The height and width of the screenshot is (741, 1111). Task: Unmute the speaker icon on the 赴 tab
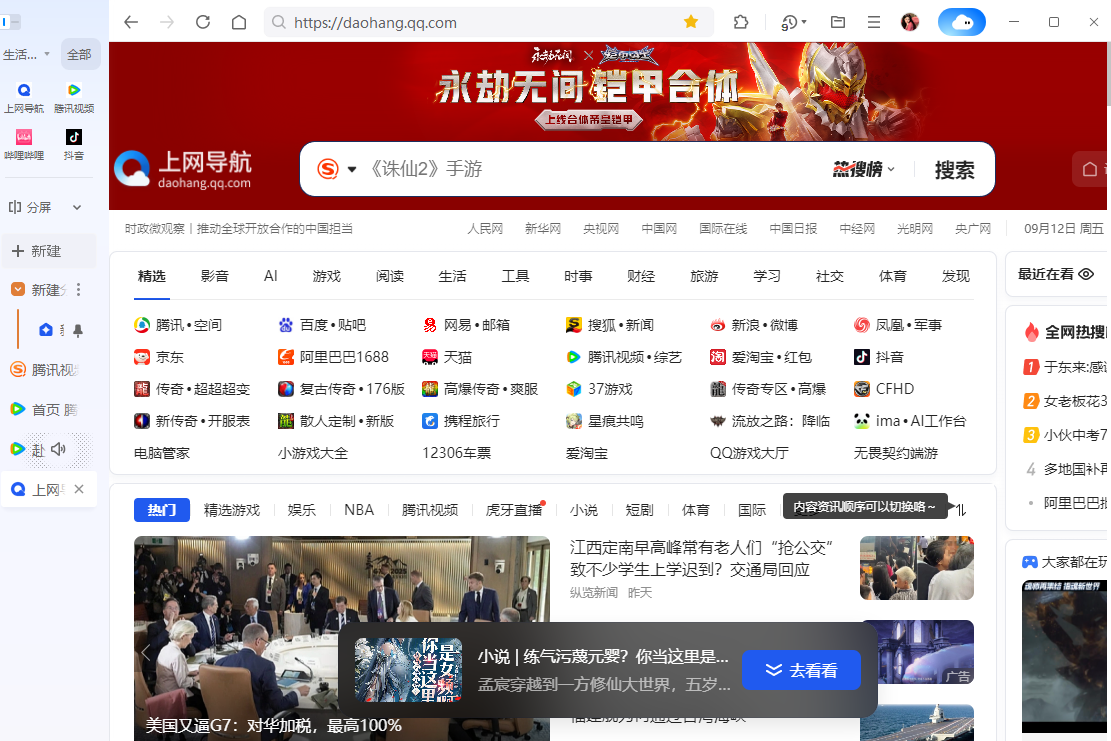58,449
